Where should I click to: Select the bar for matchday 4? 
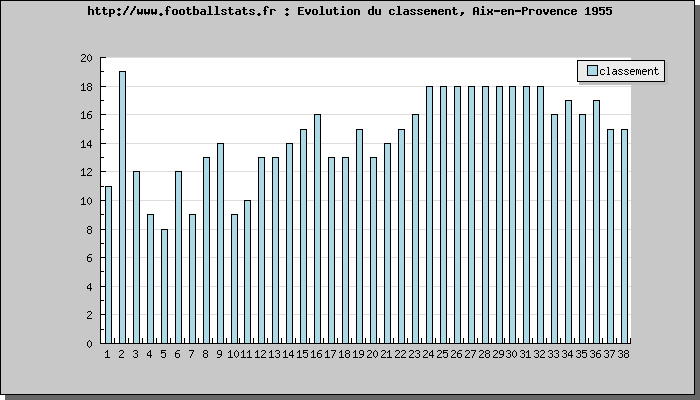150,279
